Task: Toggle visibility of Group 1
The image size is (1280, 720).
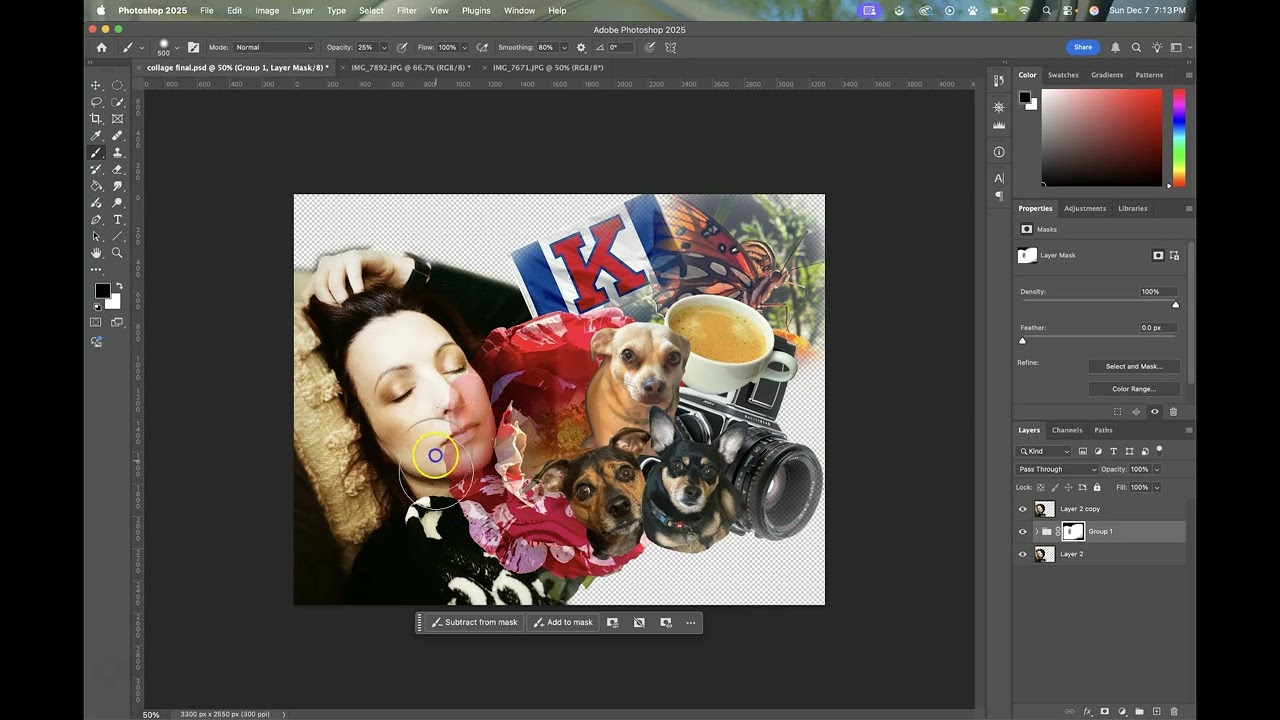Action: (1022, 531)
